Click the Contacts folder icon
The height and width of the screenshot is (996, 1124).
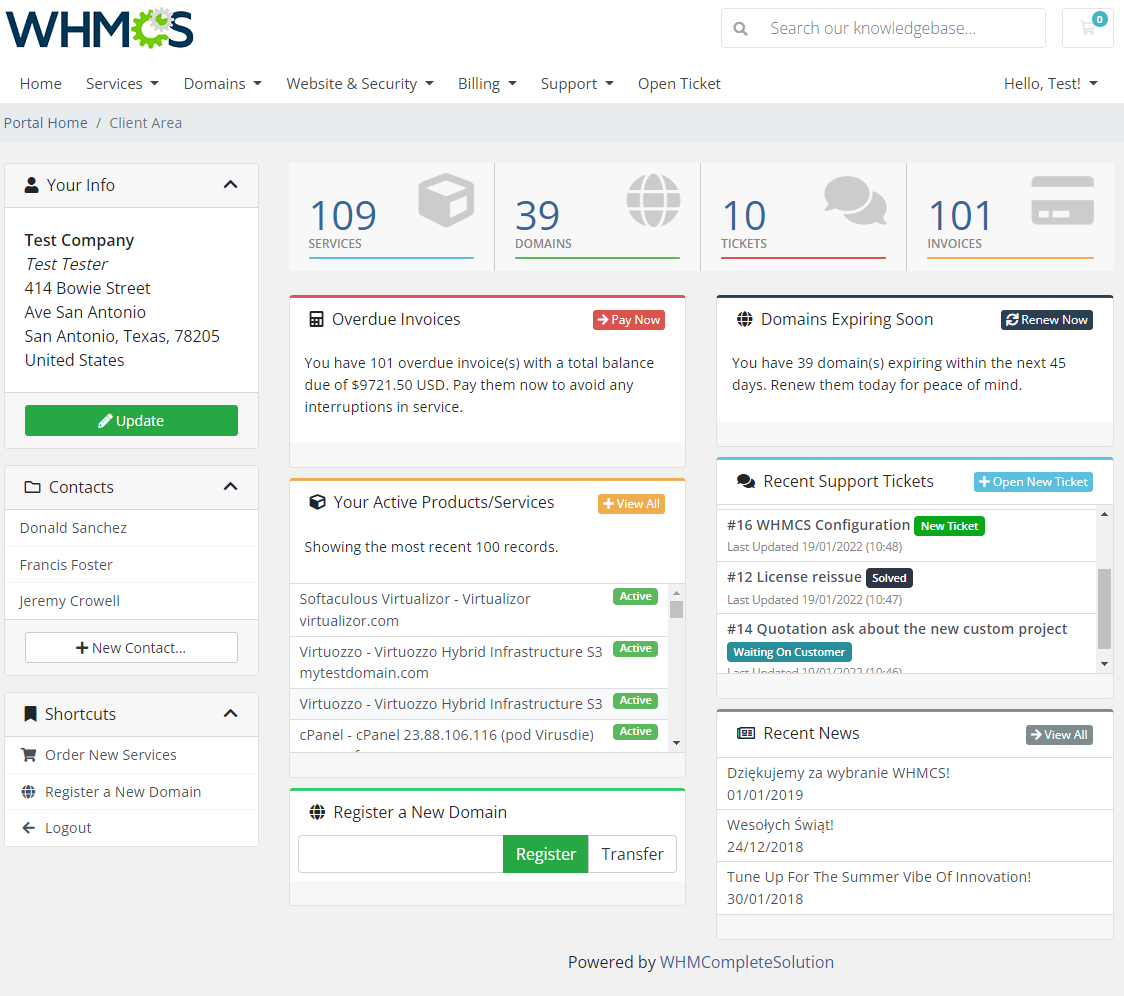coord(32,487)
